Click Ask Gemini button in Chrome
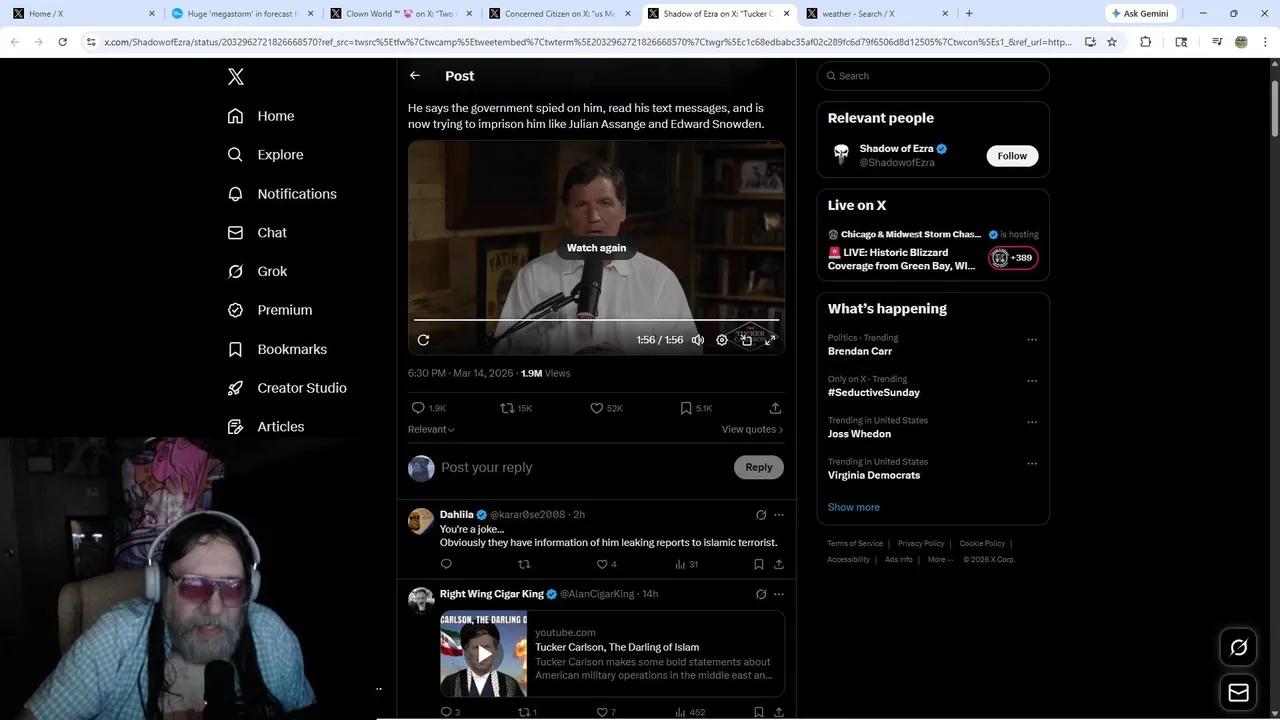Image resolution: width=1280 pixels, height=720 pixels. 1140,14
